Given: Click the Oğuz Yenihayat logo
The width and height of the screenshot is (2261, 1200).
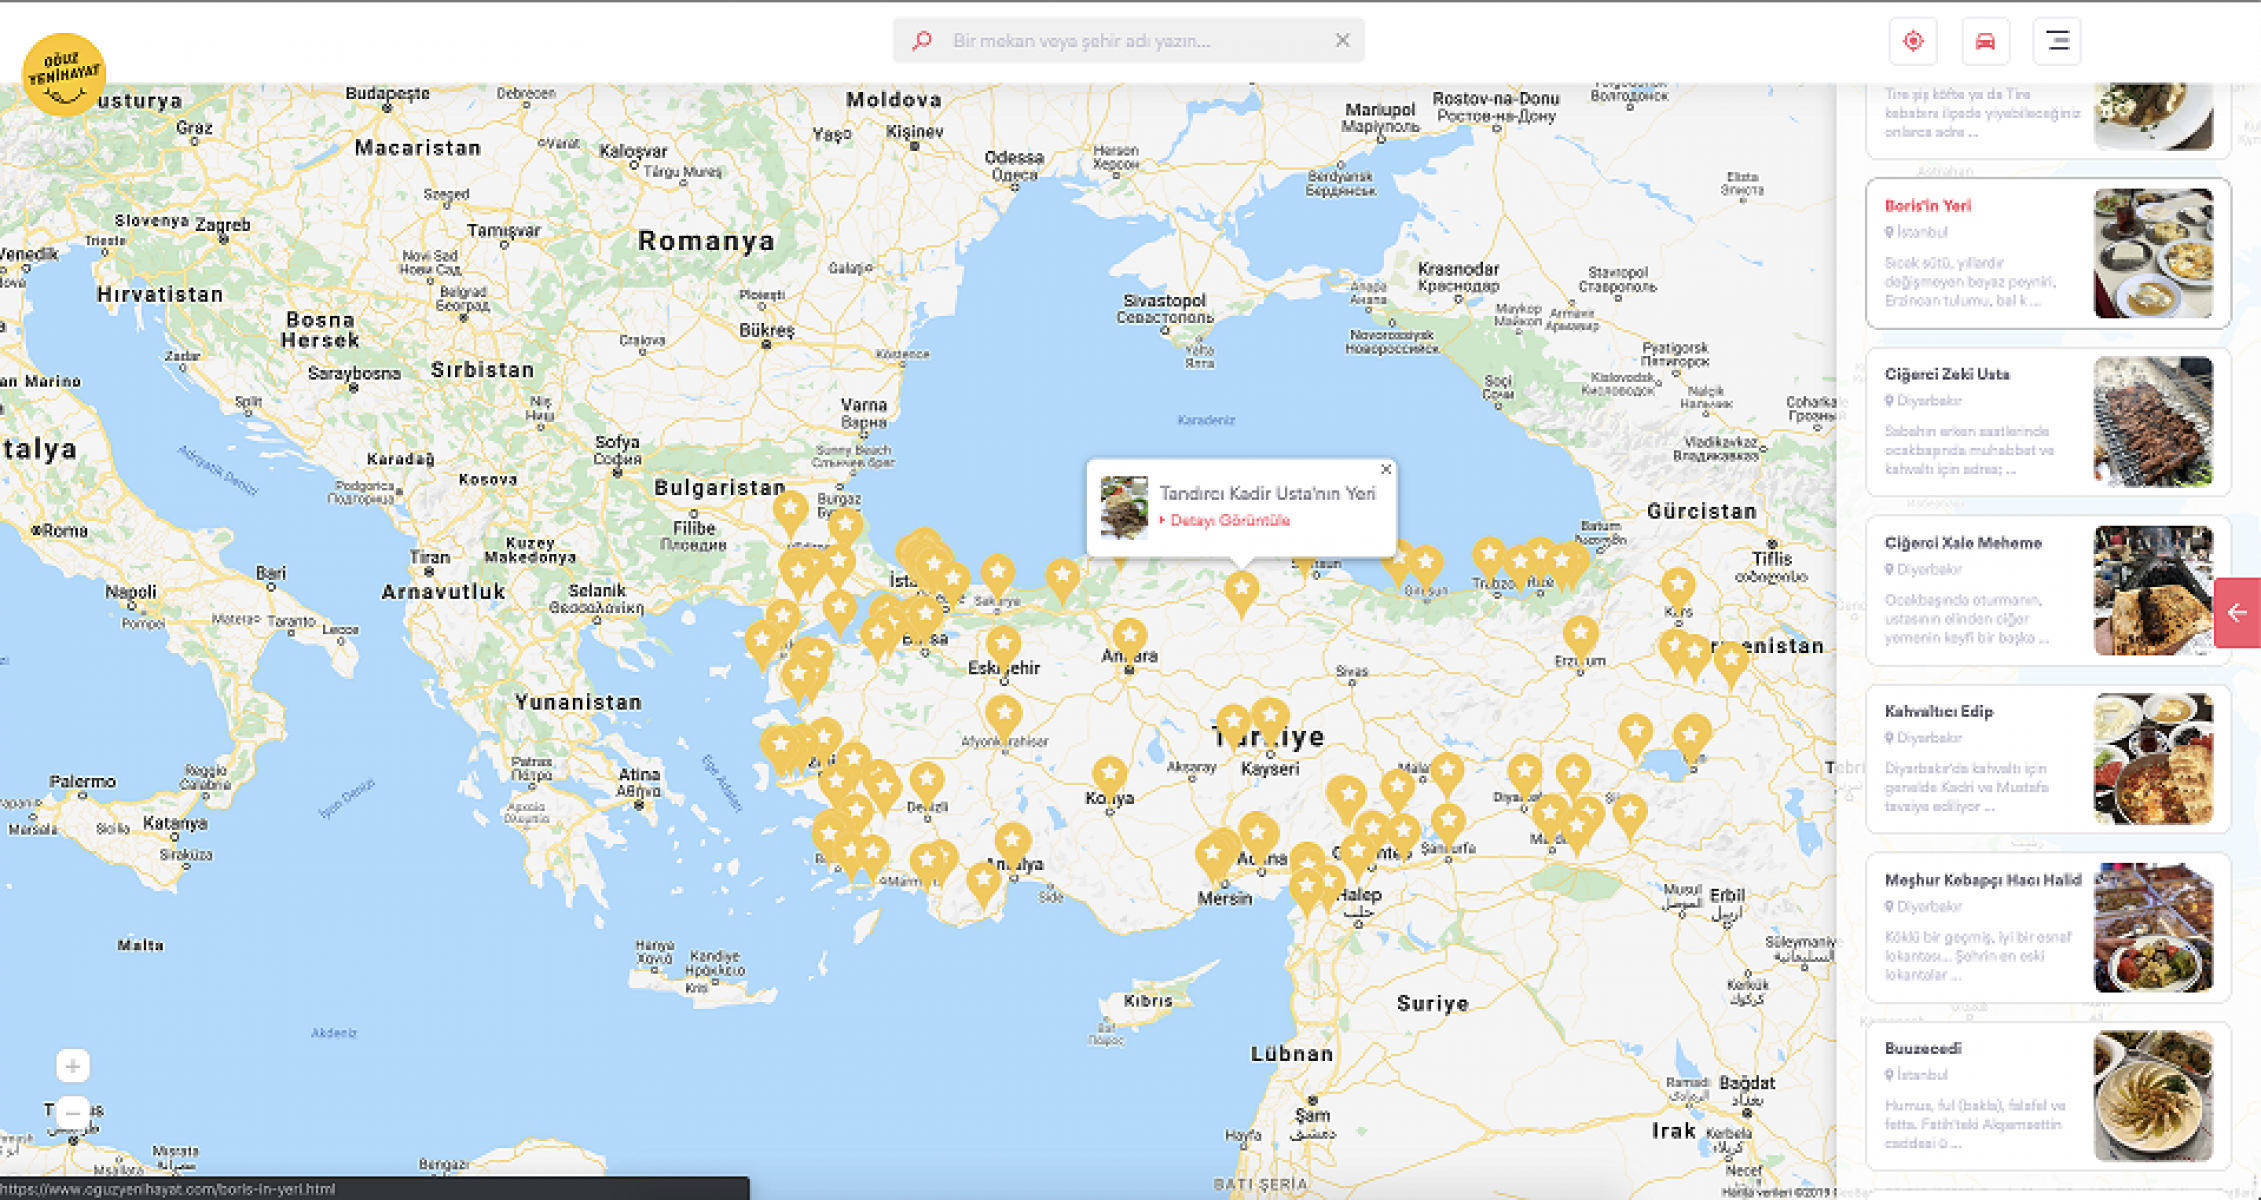Looking at the screenshot, I should pos(64,75).
